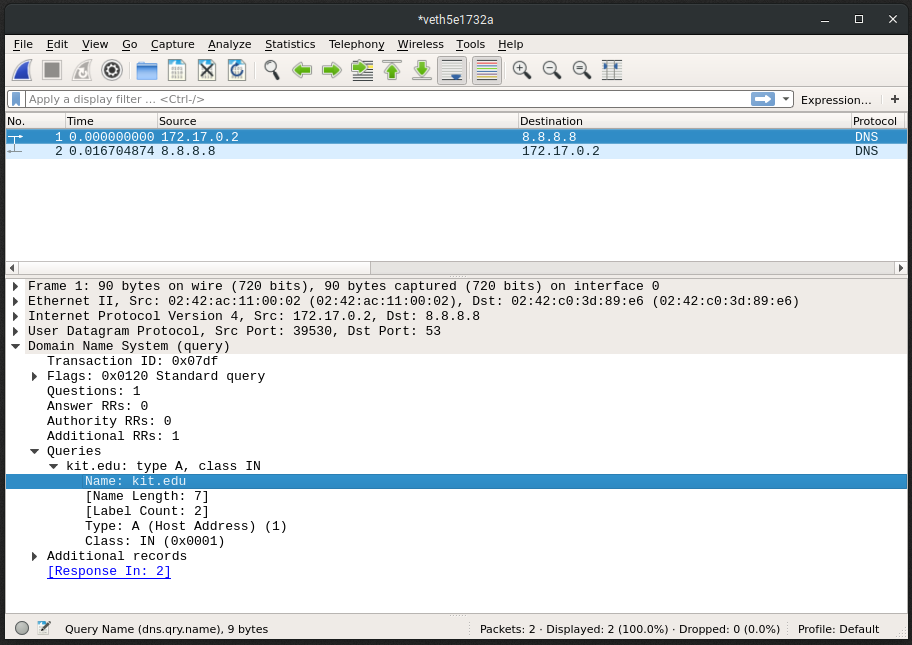Screen dimensions: 912x645
Task: Click the display filter bookmark icon
Action: 16,99
